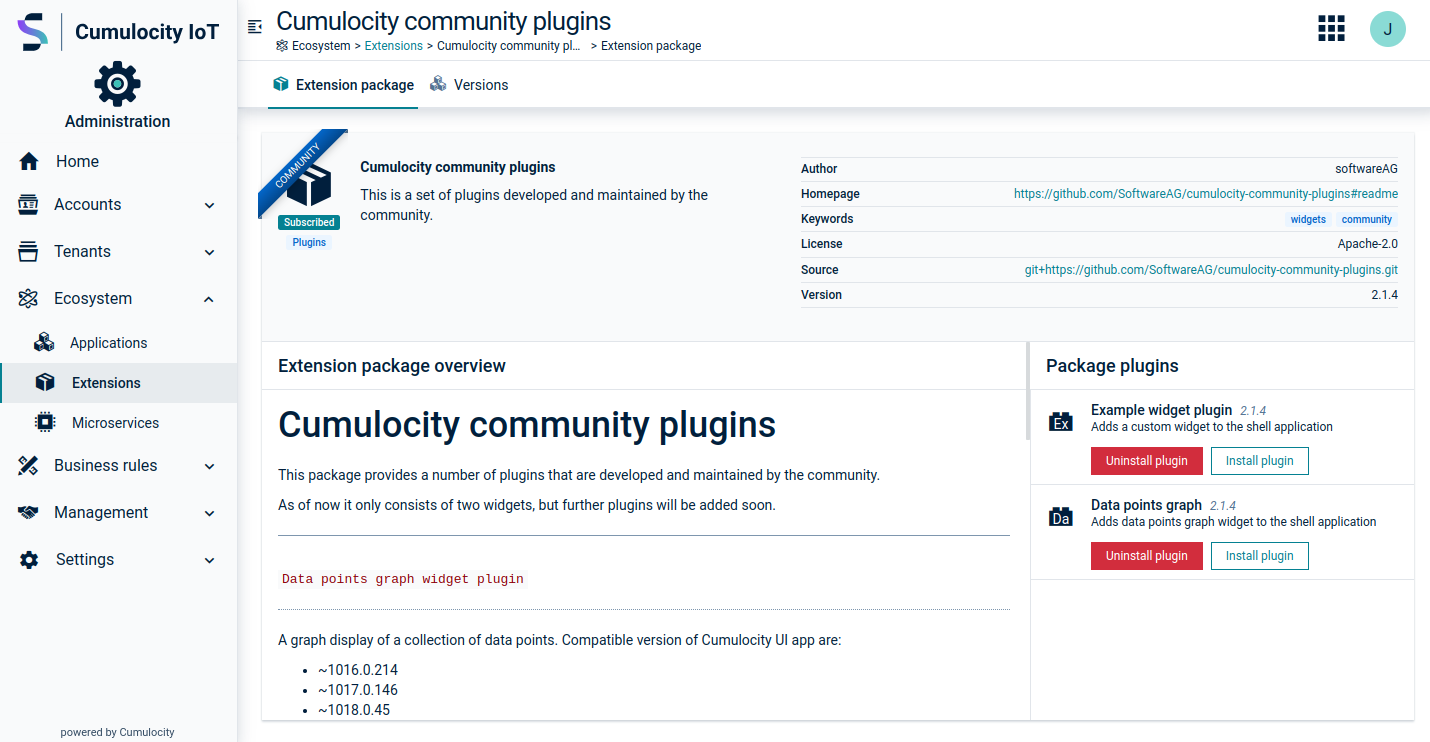Open Applications in the sidebar

point(118,343)
